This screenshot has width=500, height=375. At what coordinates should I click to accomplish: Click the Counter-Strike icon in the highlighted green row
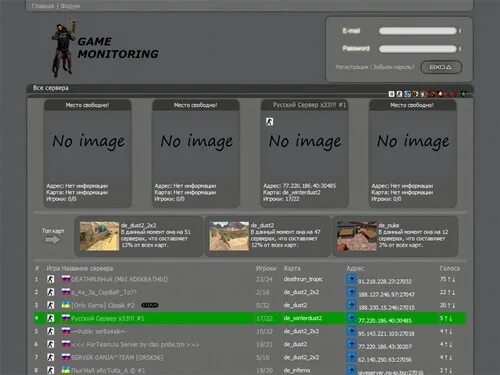tap(51, 318)
